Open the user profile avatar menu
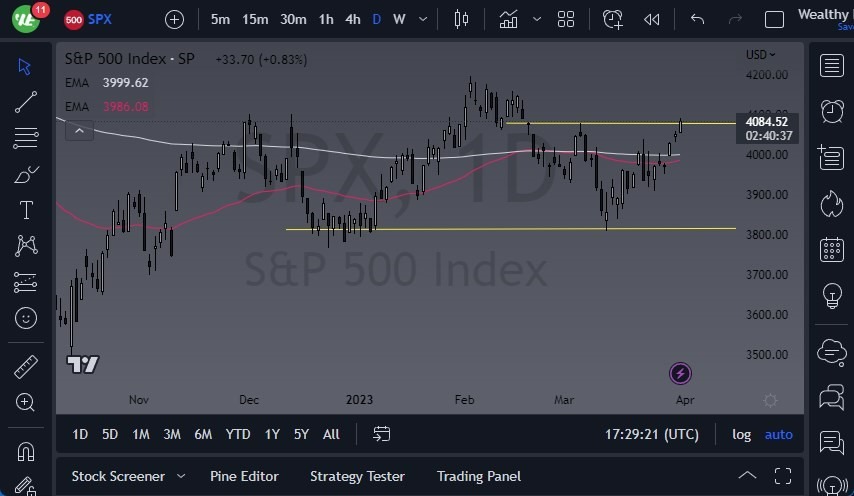This screenshot has height=496, width=854. tap(25, 19)
